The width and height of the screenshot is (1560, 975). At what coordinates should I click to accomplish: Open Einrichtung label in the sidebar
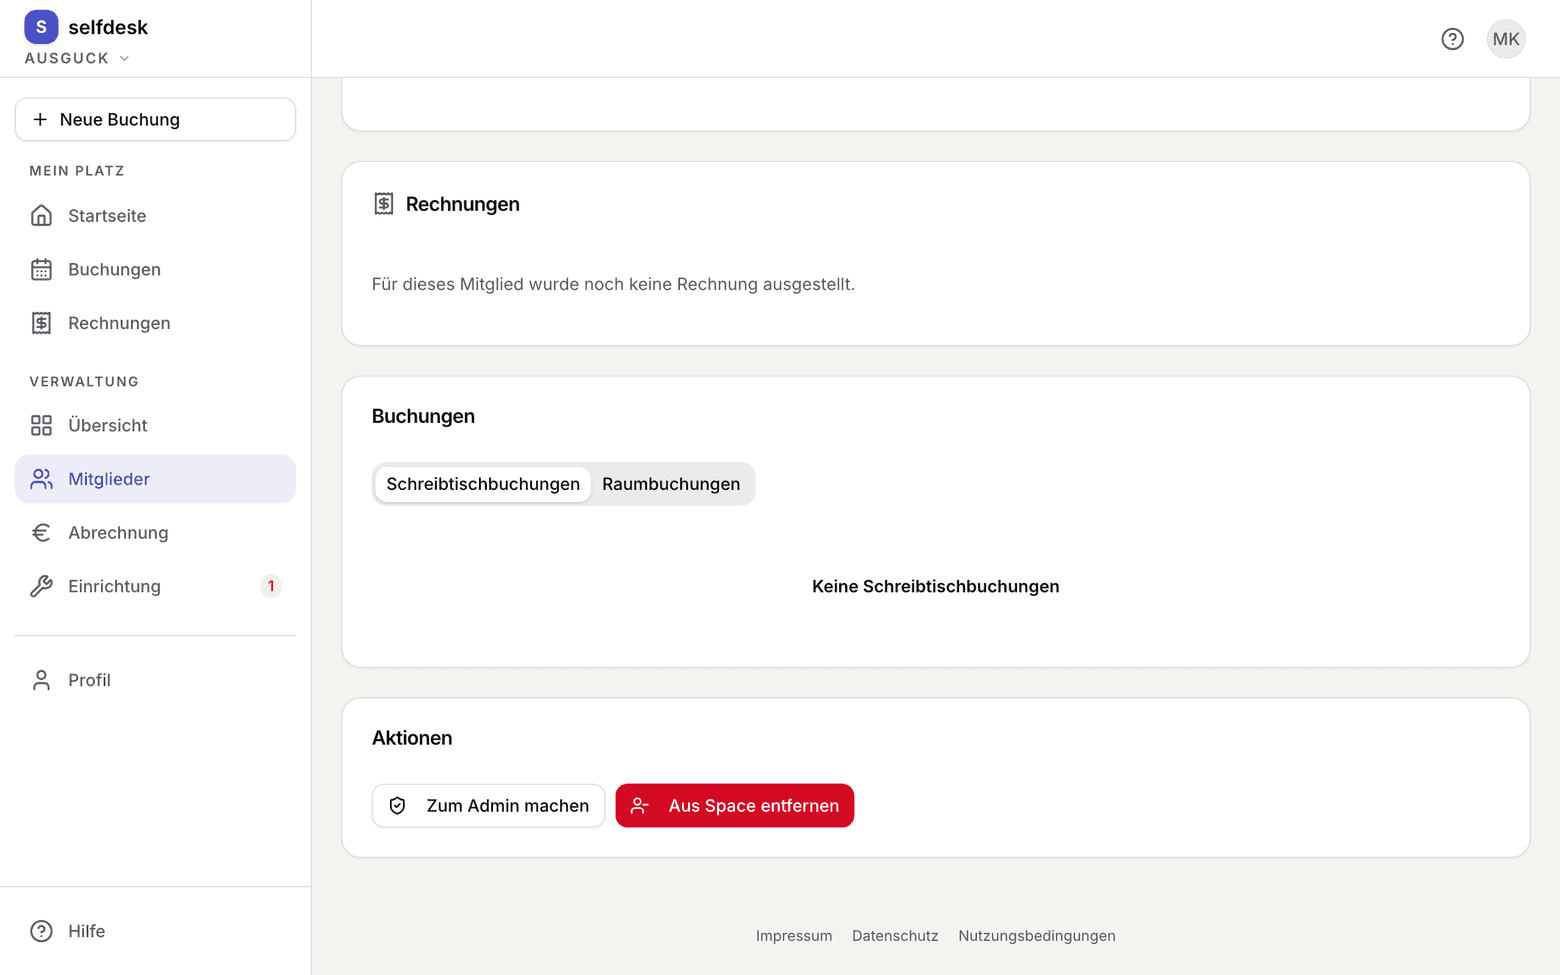(114, 587)
